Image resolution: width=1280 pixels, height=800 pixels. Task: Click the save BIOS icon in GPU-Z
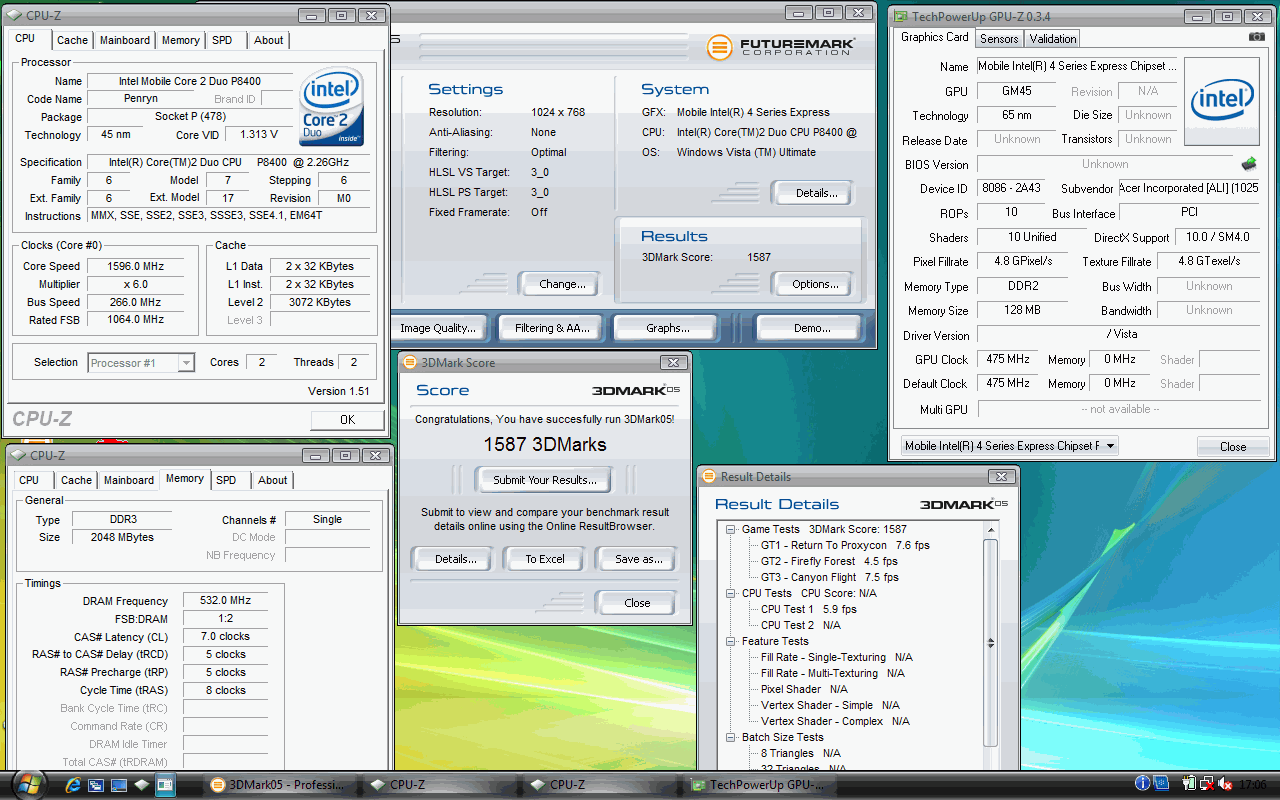pos(1249,163)
